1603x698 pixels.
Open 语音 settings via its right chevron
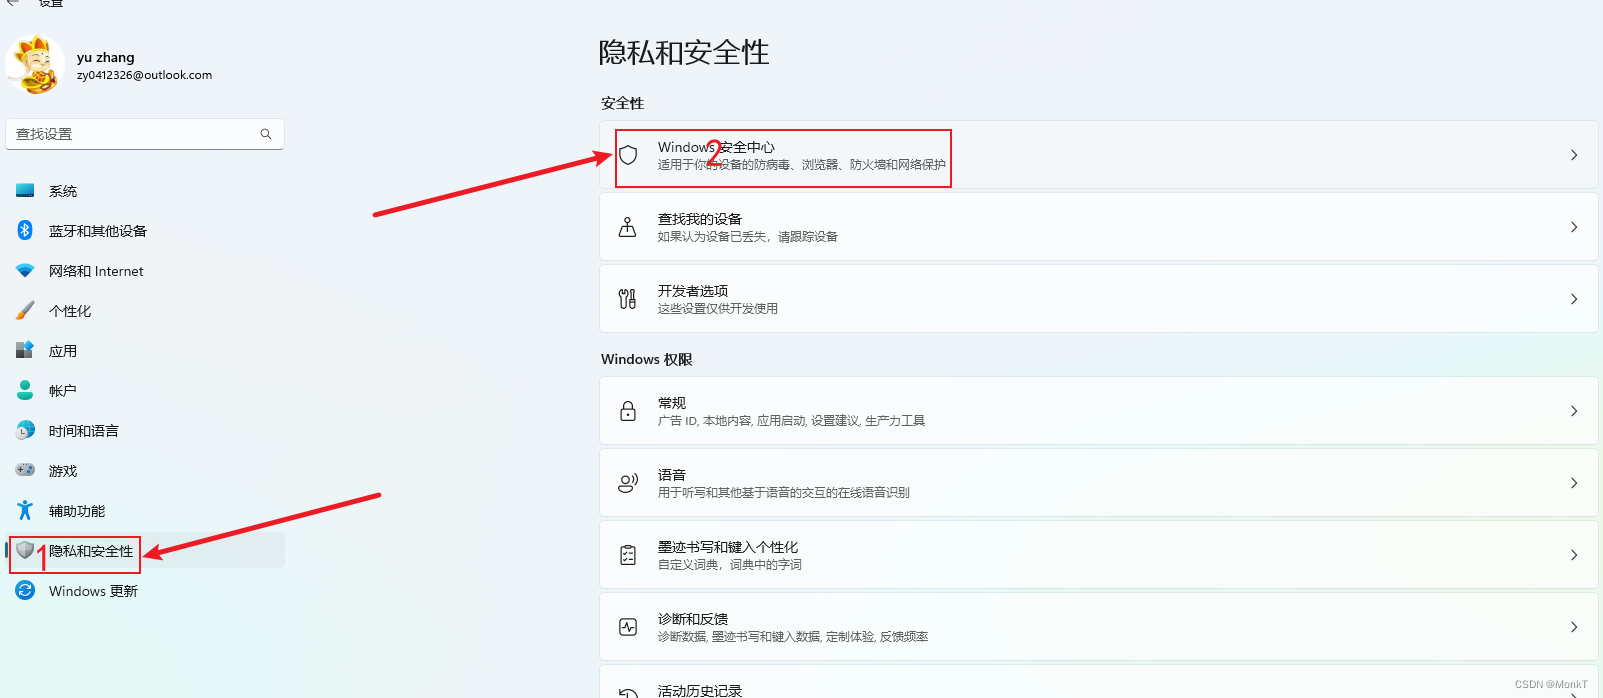[x=1574, y=483]
